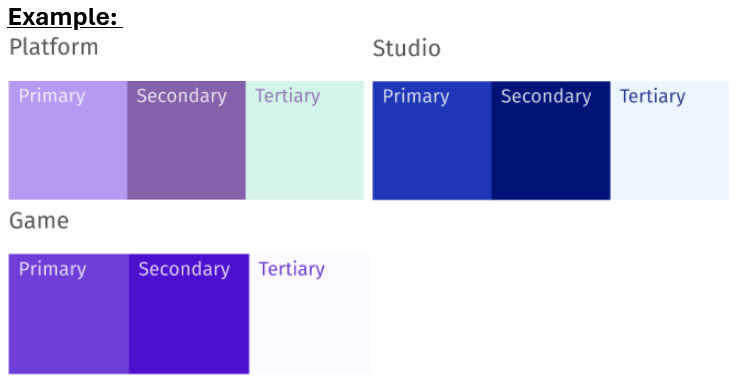Click the Secondary label in Studio palette
The image size is (739, 381).
click(546, 97)
